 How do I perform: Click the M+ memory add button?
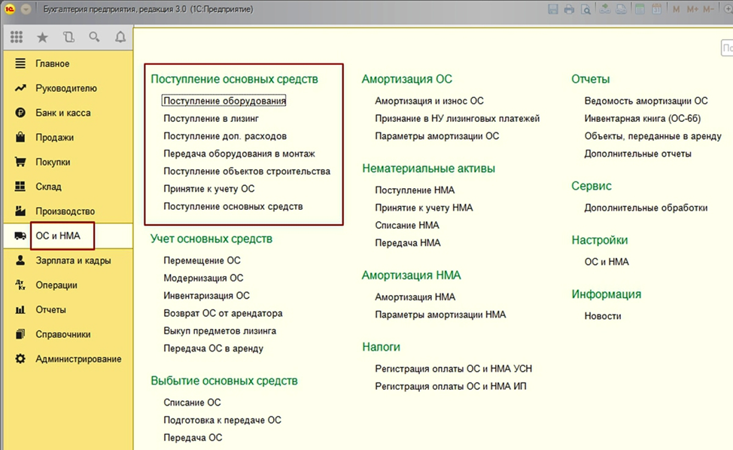[692, 9]
